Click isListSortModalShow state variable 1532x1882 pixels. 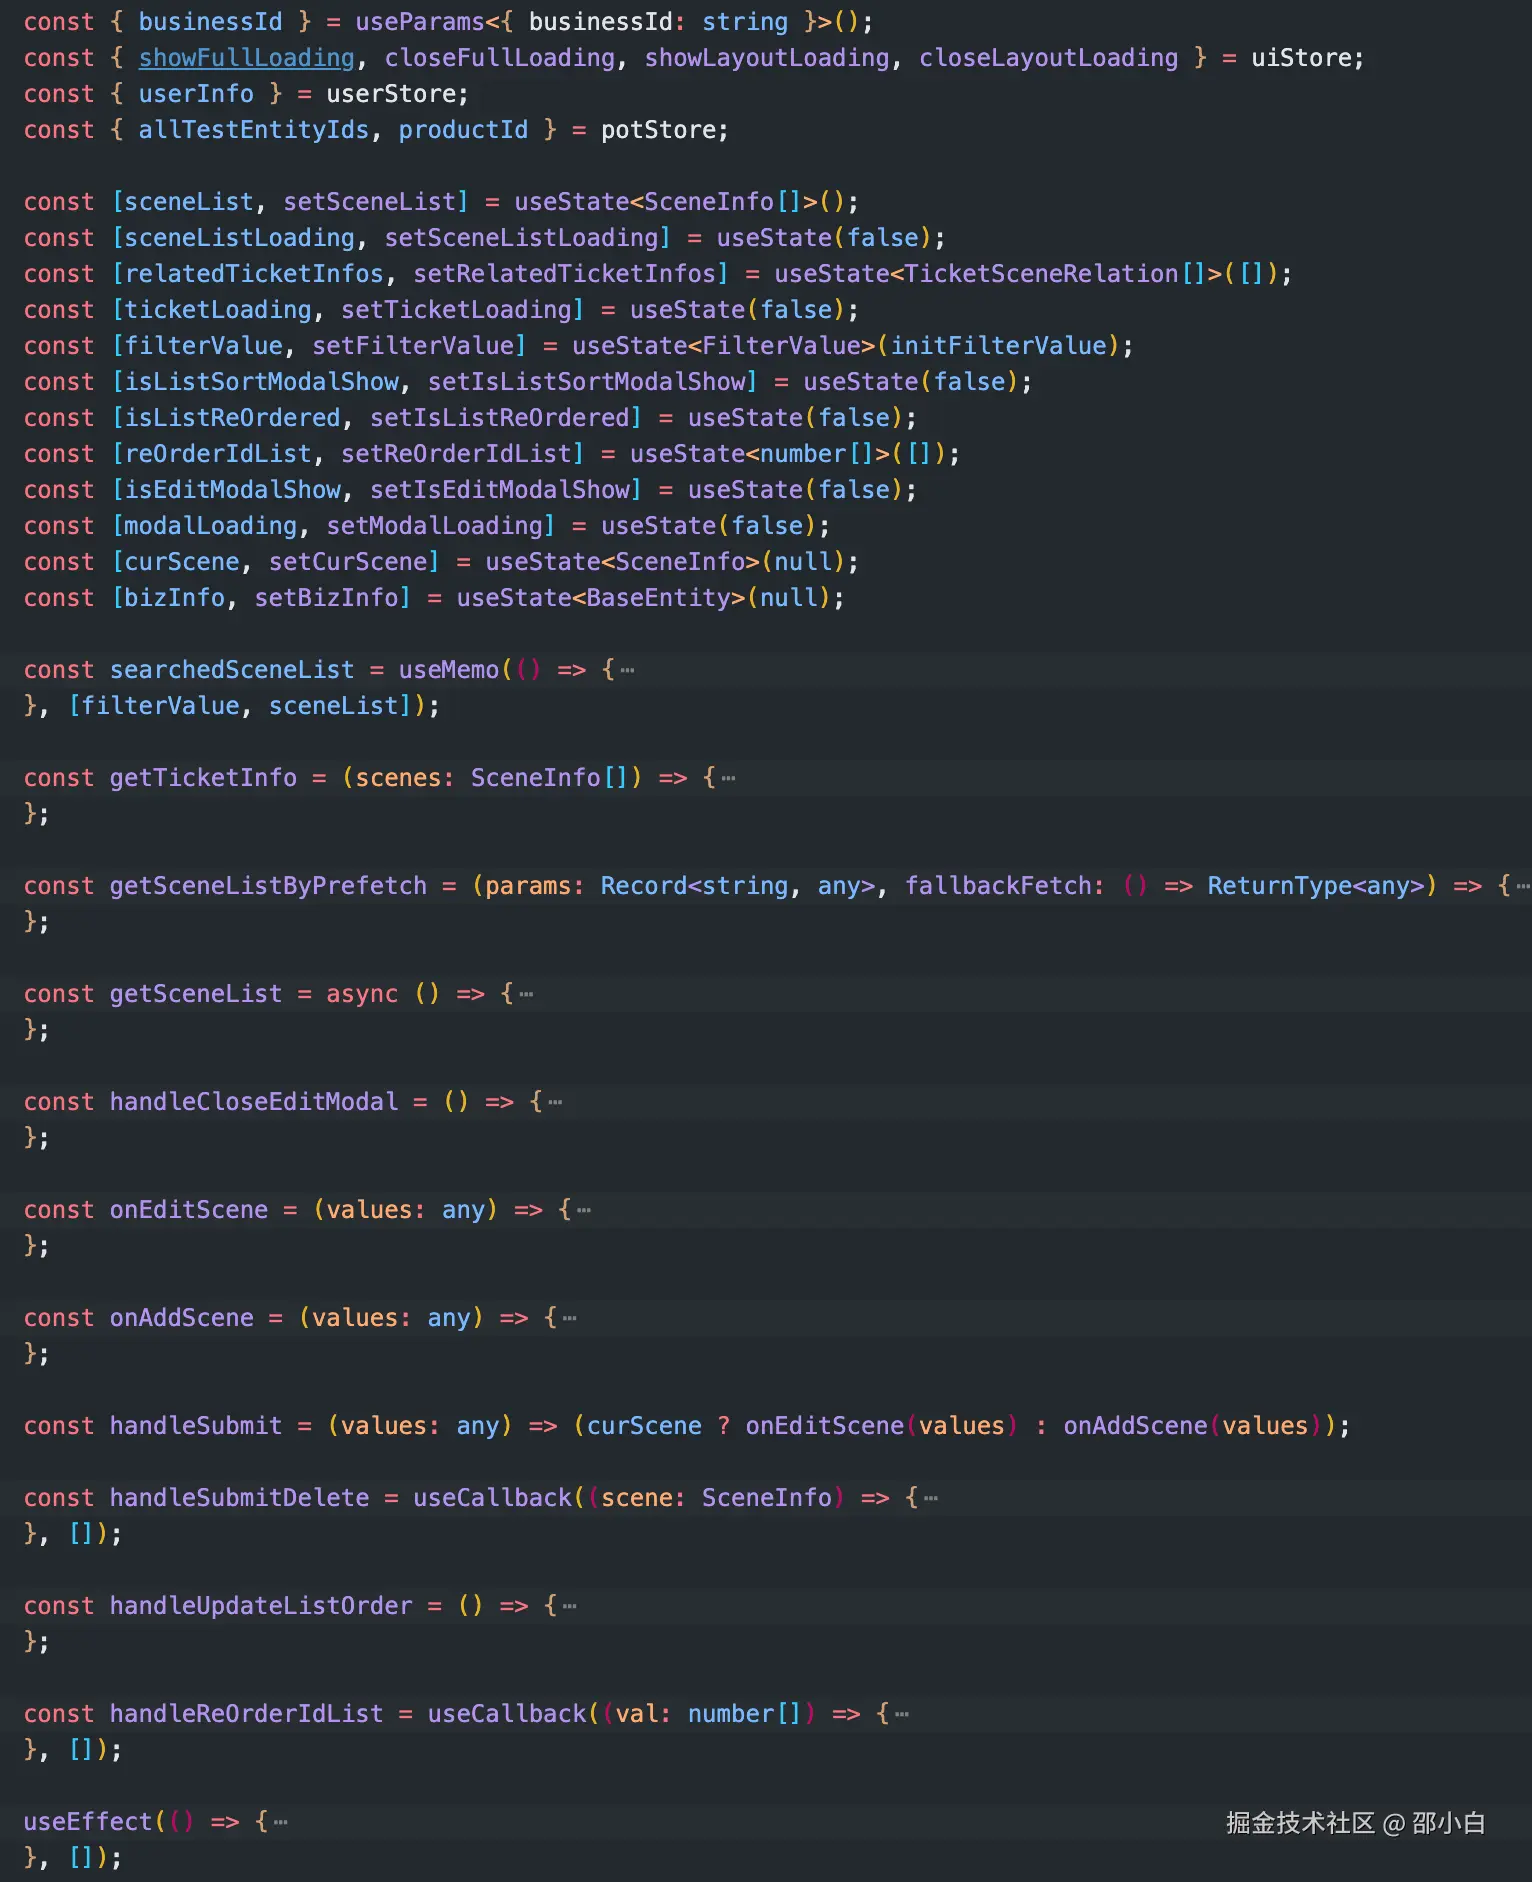pyautogui.click(x=261, y=382)
